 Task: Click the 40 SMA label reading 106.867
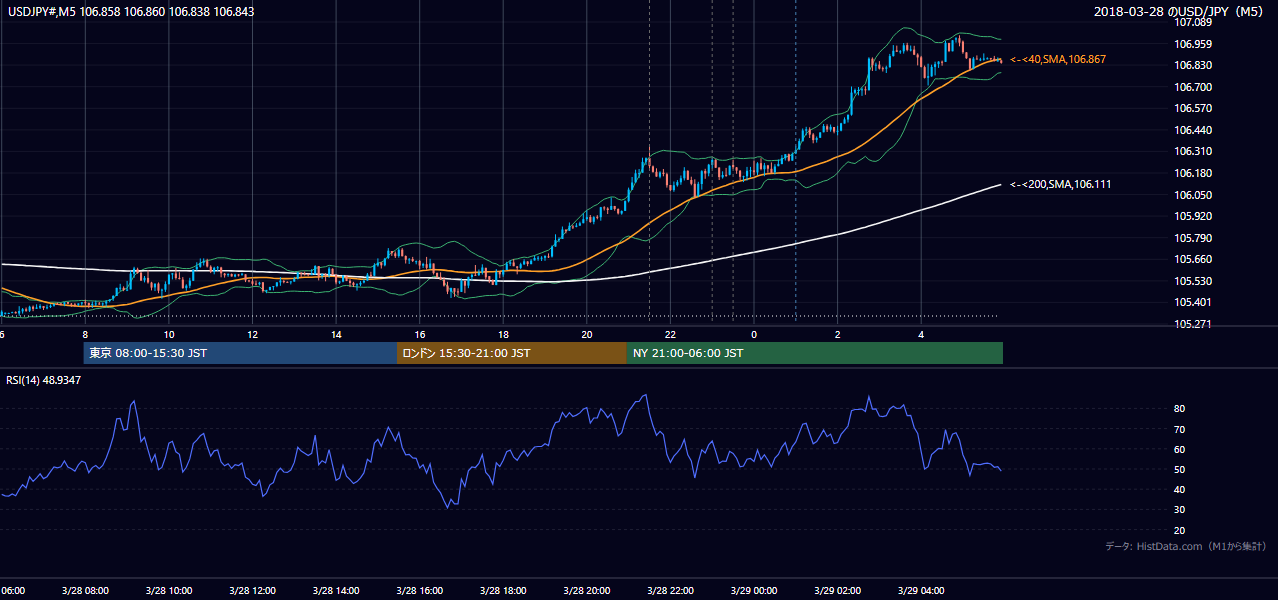[1058, 60]
